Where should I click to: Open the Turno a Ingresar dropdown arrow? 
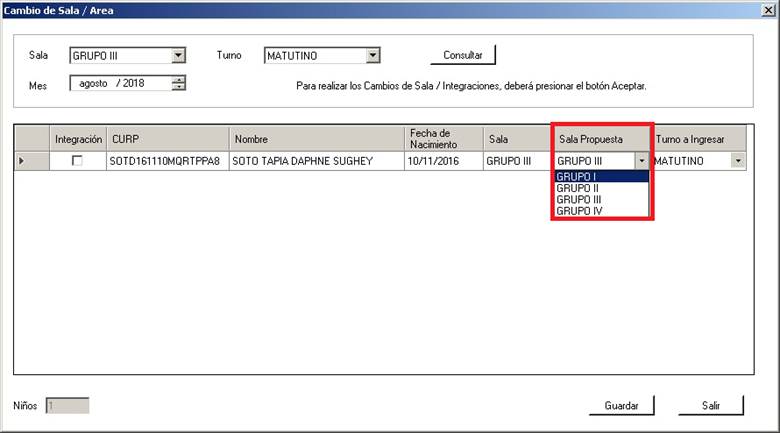pyautogui.click(x=738, y=161)
